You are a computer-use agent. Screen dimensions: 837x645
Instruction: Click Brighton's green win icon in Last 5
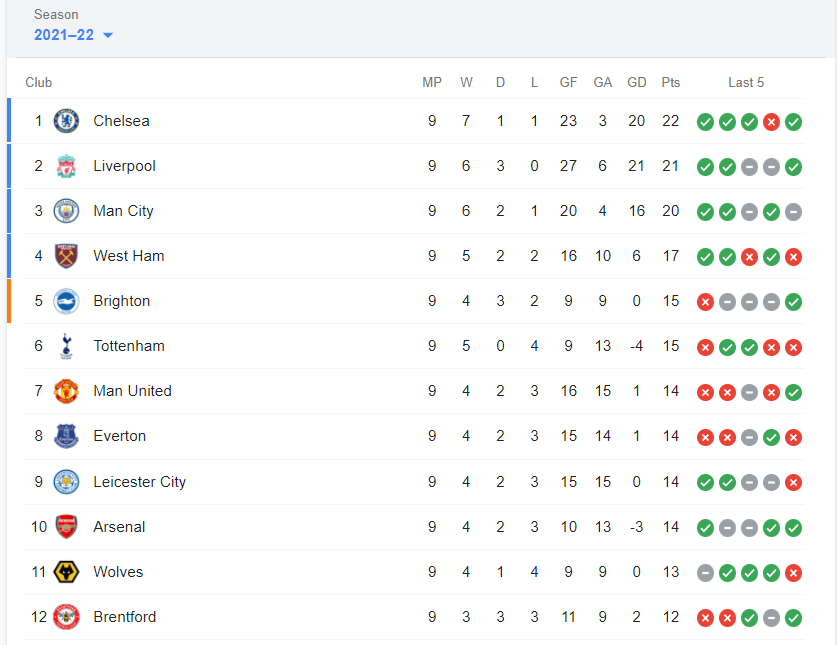click(x=793, y=302)
